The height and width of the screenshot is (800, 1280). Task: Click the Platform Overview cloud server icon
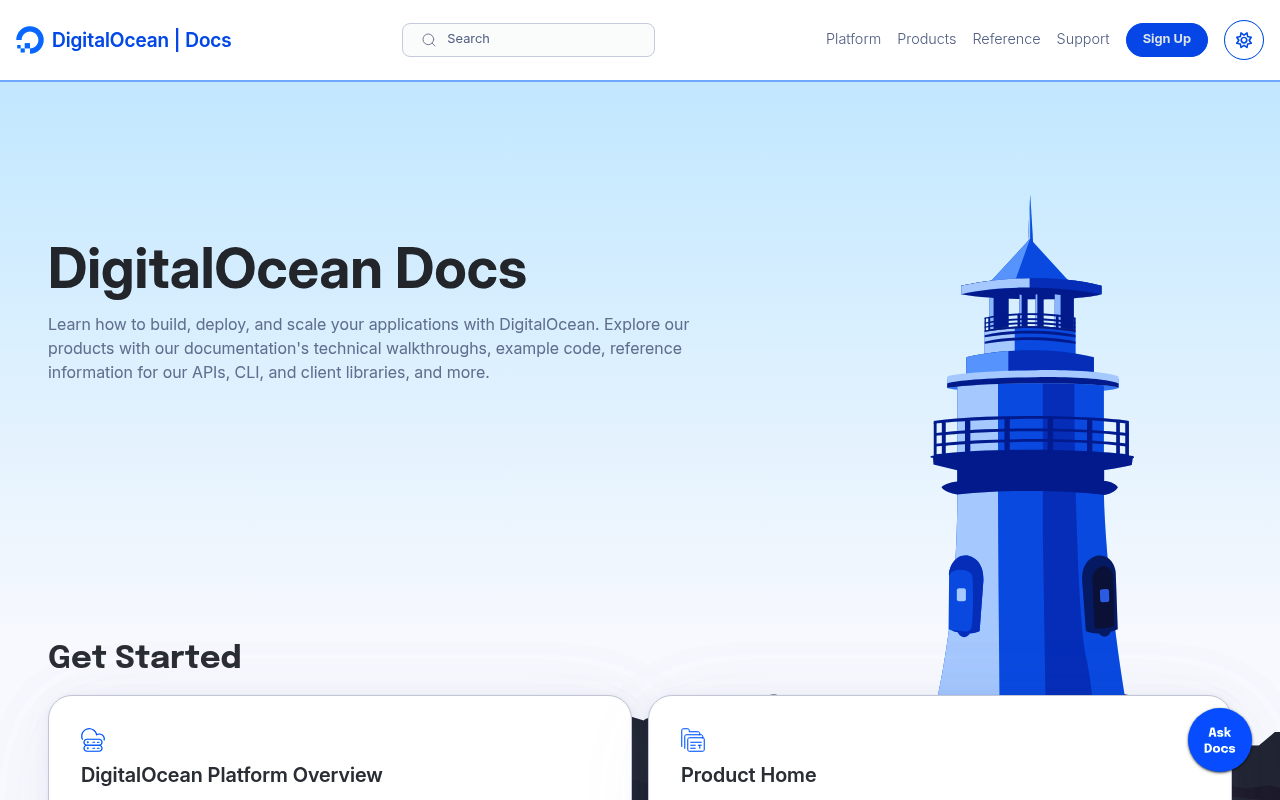(93, 740)
